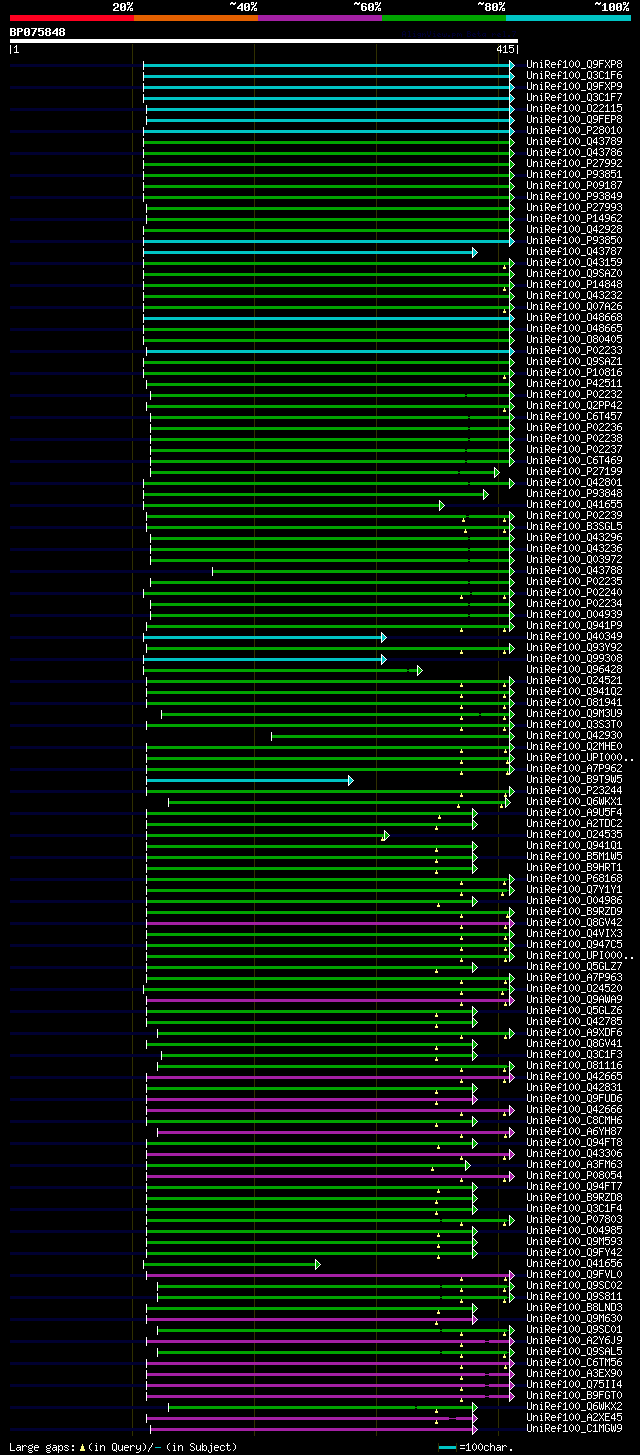Select label UniRef100_Q941P9

coord(574,625)
